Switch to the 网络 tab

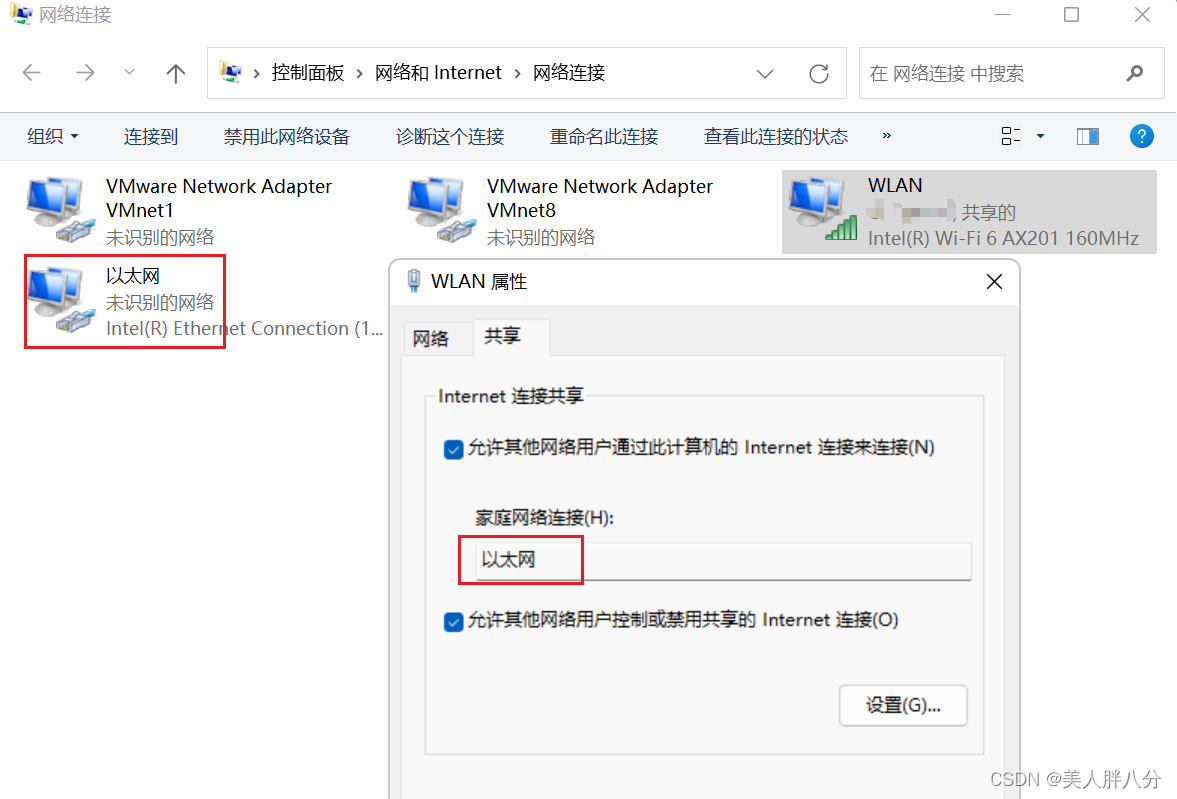[x=431, y=338]
